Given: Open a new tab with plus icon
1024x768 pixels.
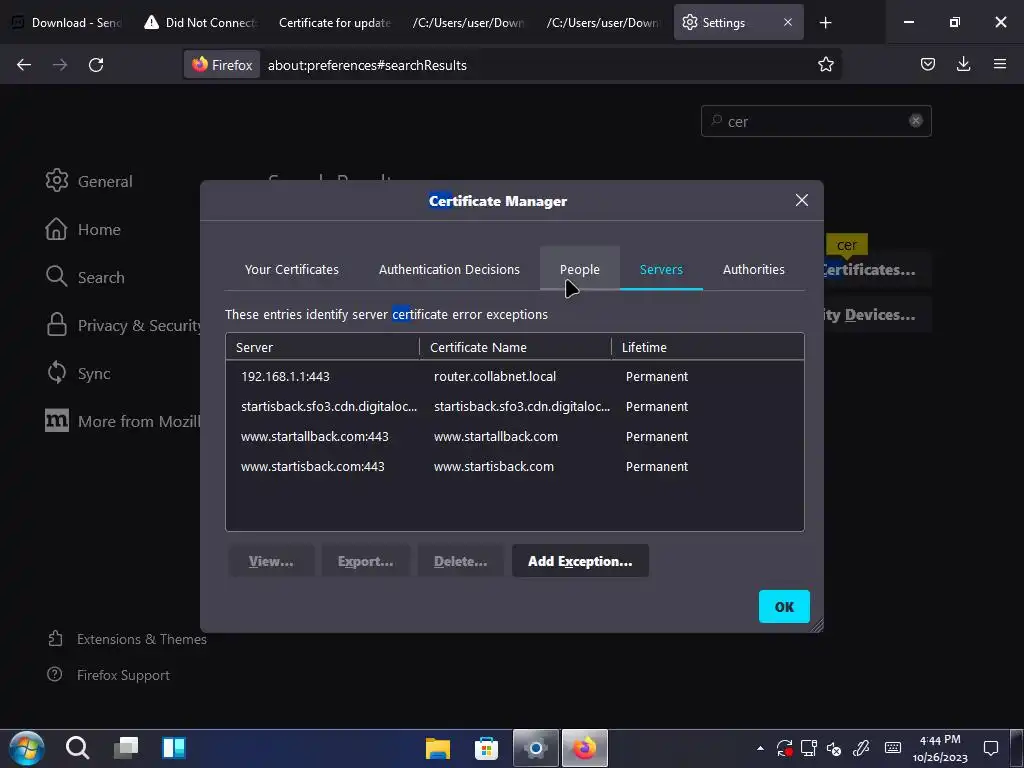Looking at the screenshot, I should coord(825,23).
